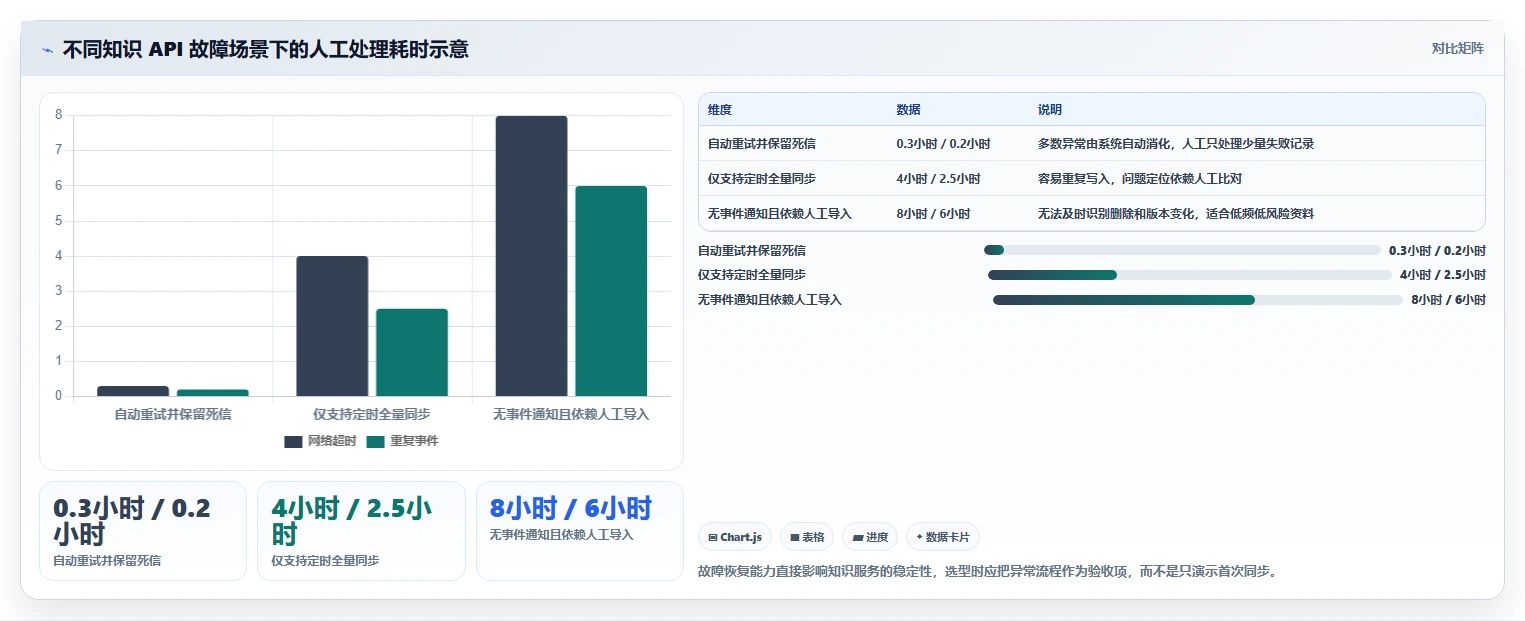Click table cell 自动重试并保留死信
The width and height of the screenshot is (1525, 621).
pos(762,144)
